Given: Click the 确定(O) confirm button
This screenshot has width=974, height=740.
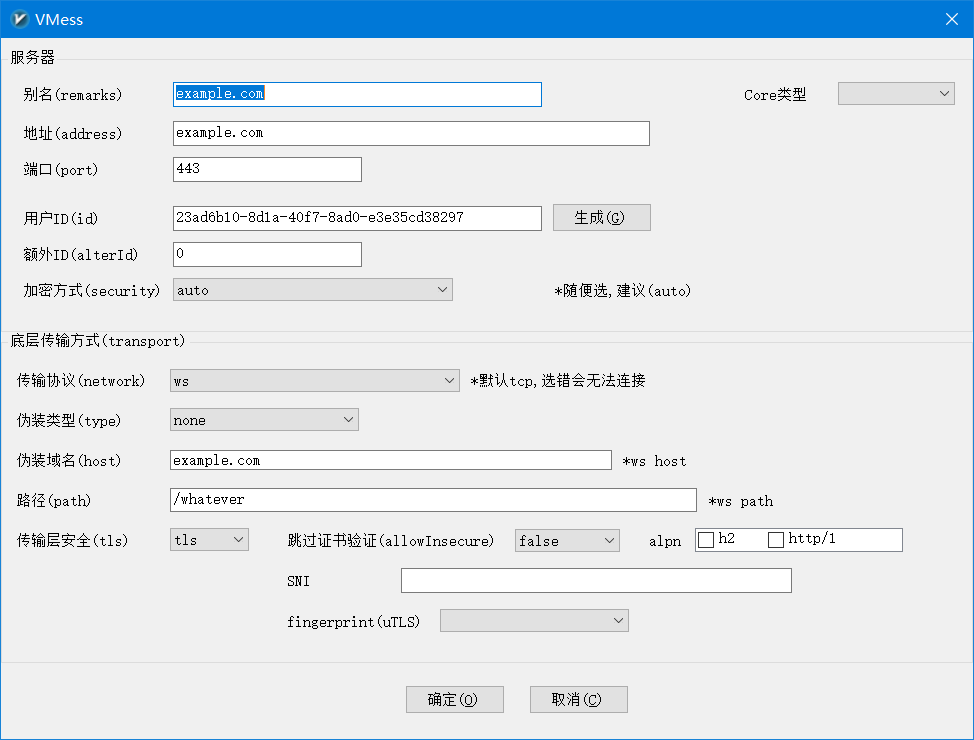Looking at the screenshot, I should coord(454,699).
